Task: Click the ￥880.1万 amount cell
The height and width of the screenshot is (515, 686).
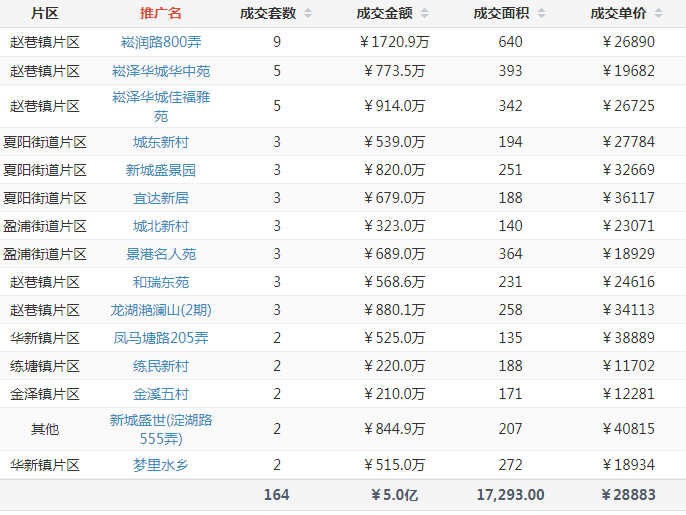Action: (394, 310)
